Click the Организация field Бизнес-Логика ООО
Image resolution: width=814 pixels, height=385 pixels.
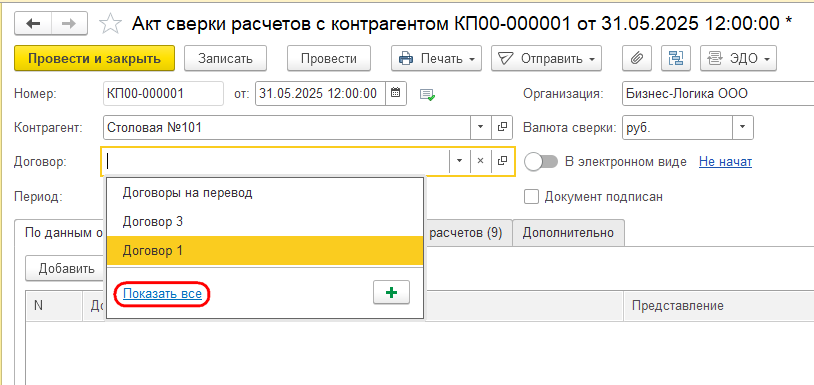[718, 93]
